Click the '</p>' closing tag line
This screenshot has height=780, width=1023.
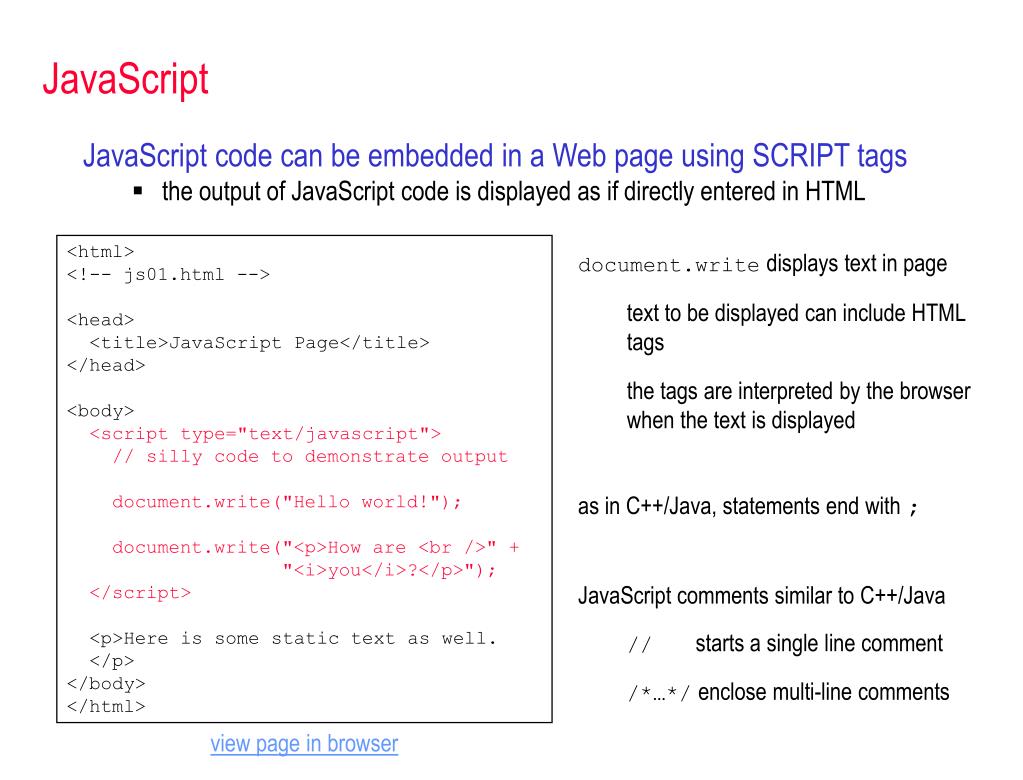tap(112, 662)
